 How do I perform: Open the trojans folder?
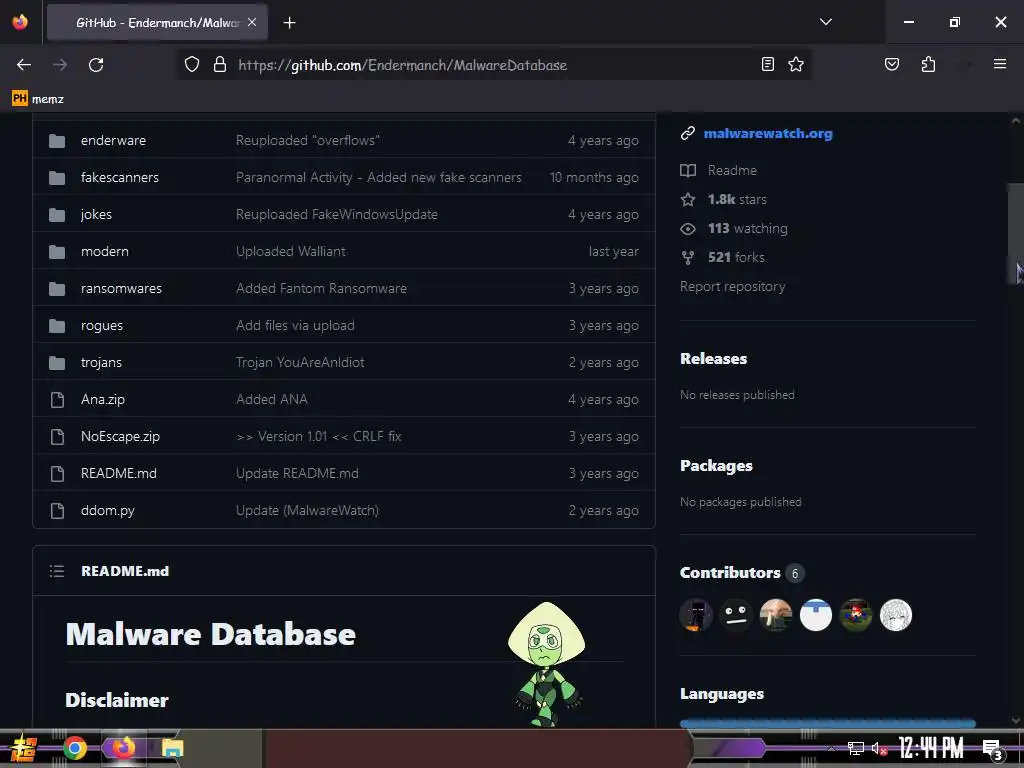(101, 362)
